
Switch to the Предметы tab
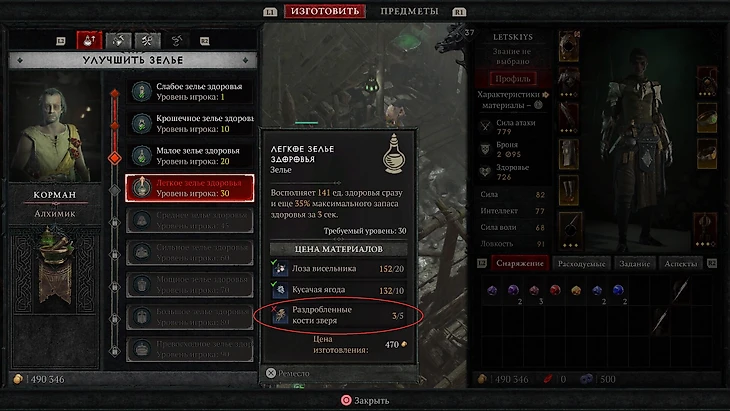point(409,11)
